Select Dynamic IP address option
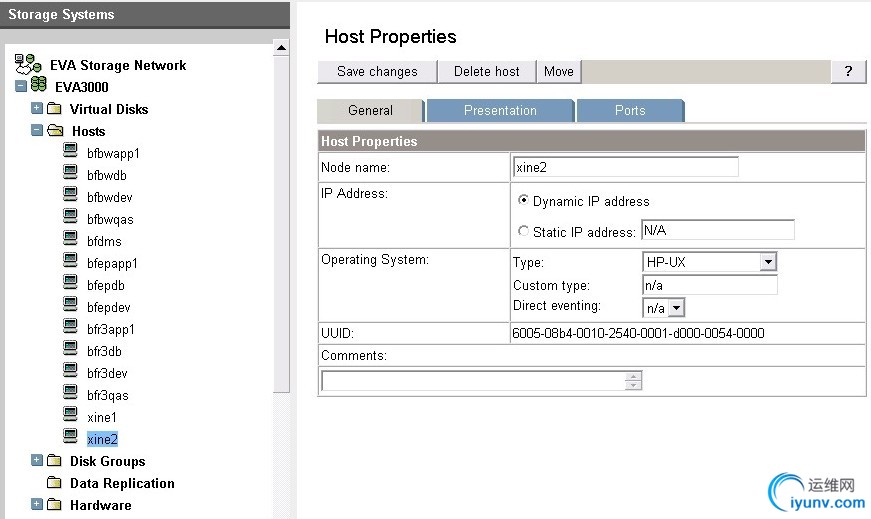Image resolution: width=871 pixels, height=519 pixels. [523, 199]
